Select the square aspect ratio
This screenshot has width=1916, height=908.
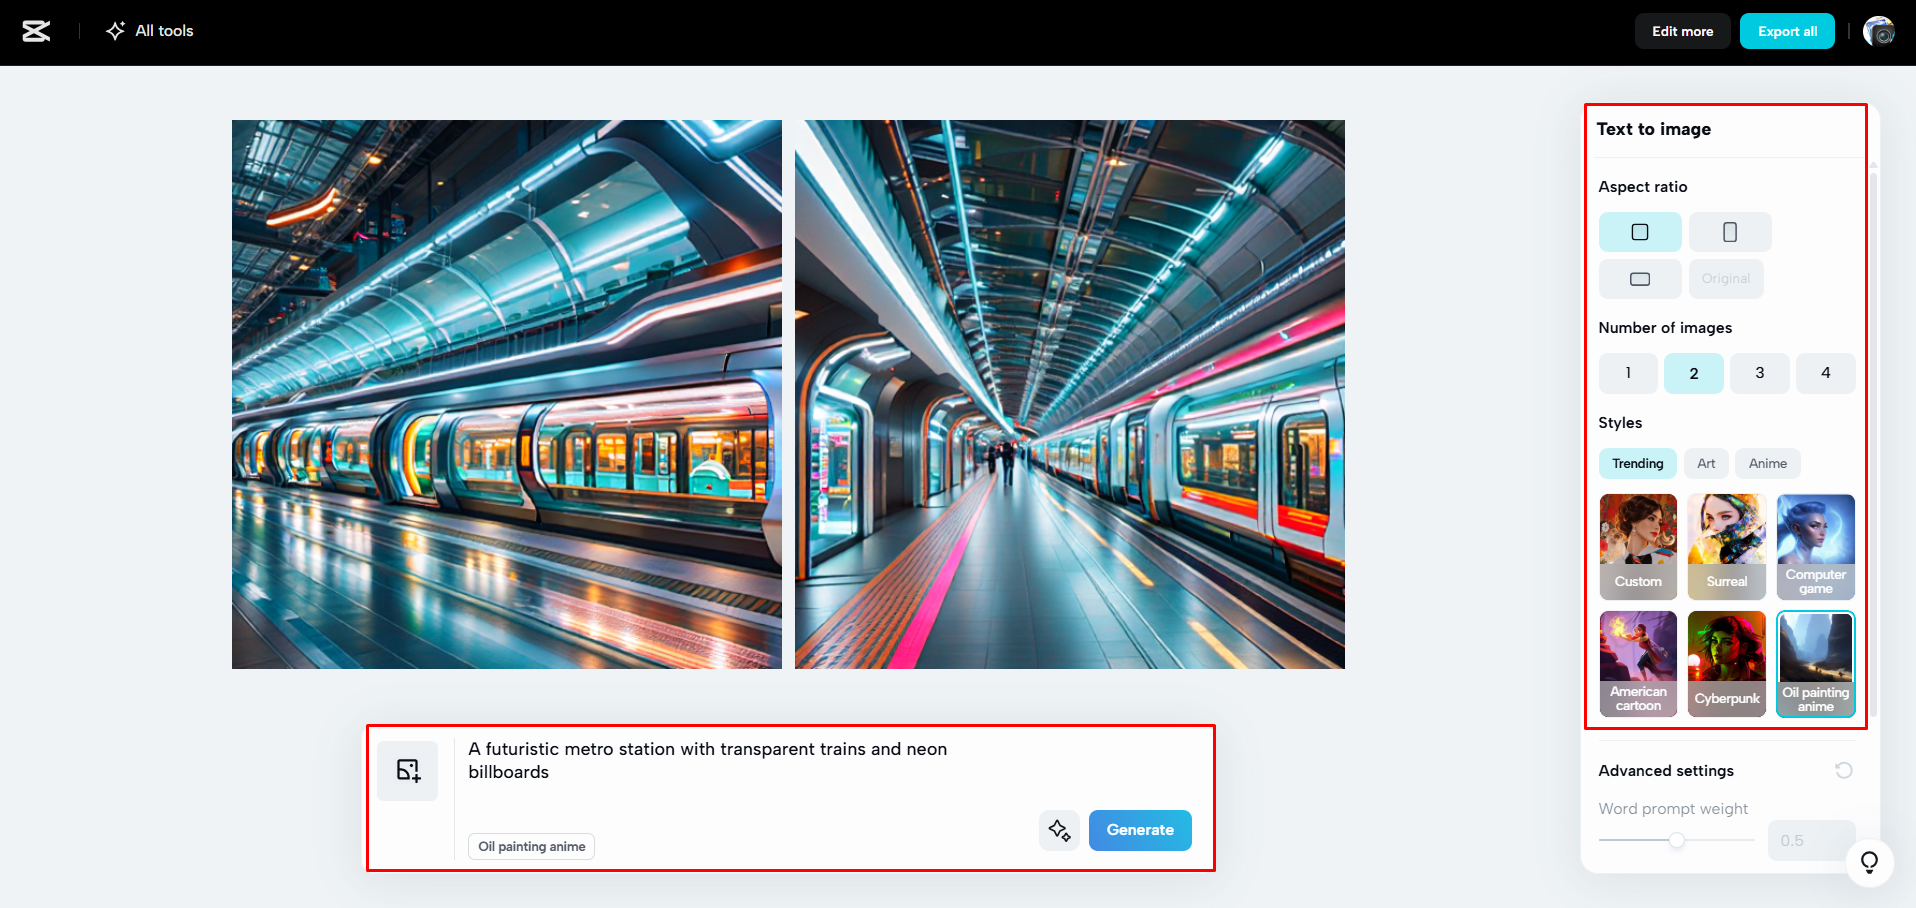coord(1640,232)
